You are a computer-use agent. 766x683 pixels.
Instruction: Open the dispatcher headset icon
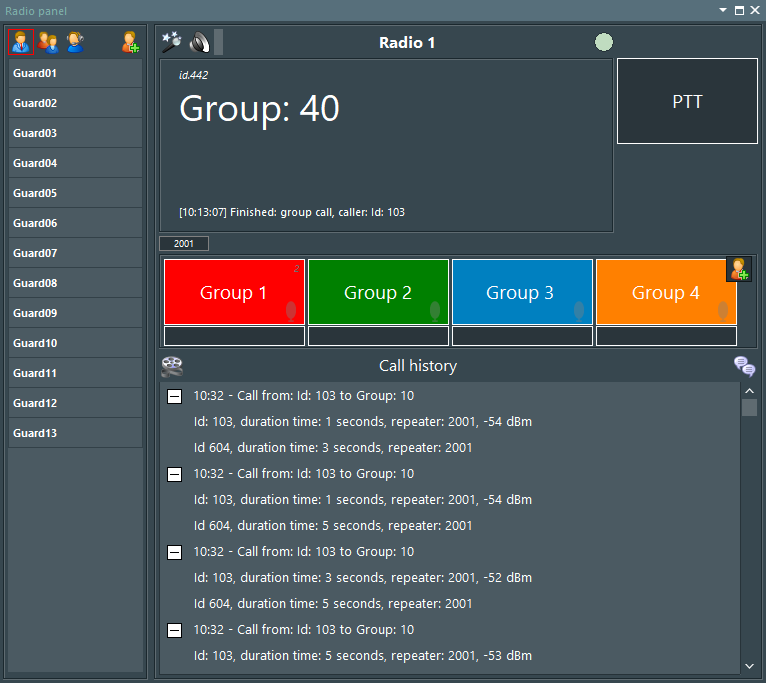point(76,42)
